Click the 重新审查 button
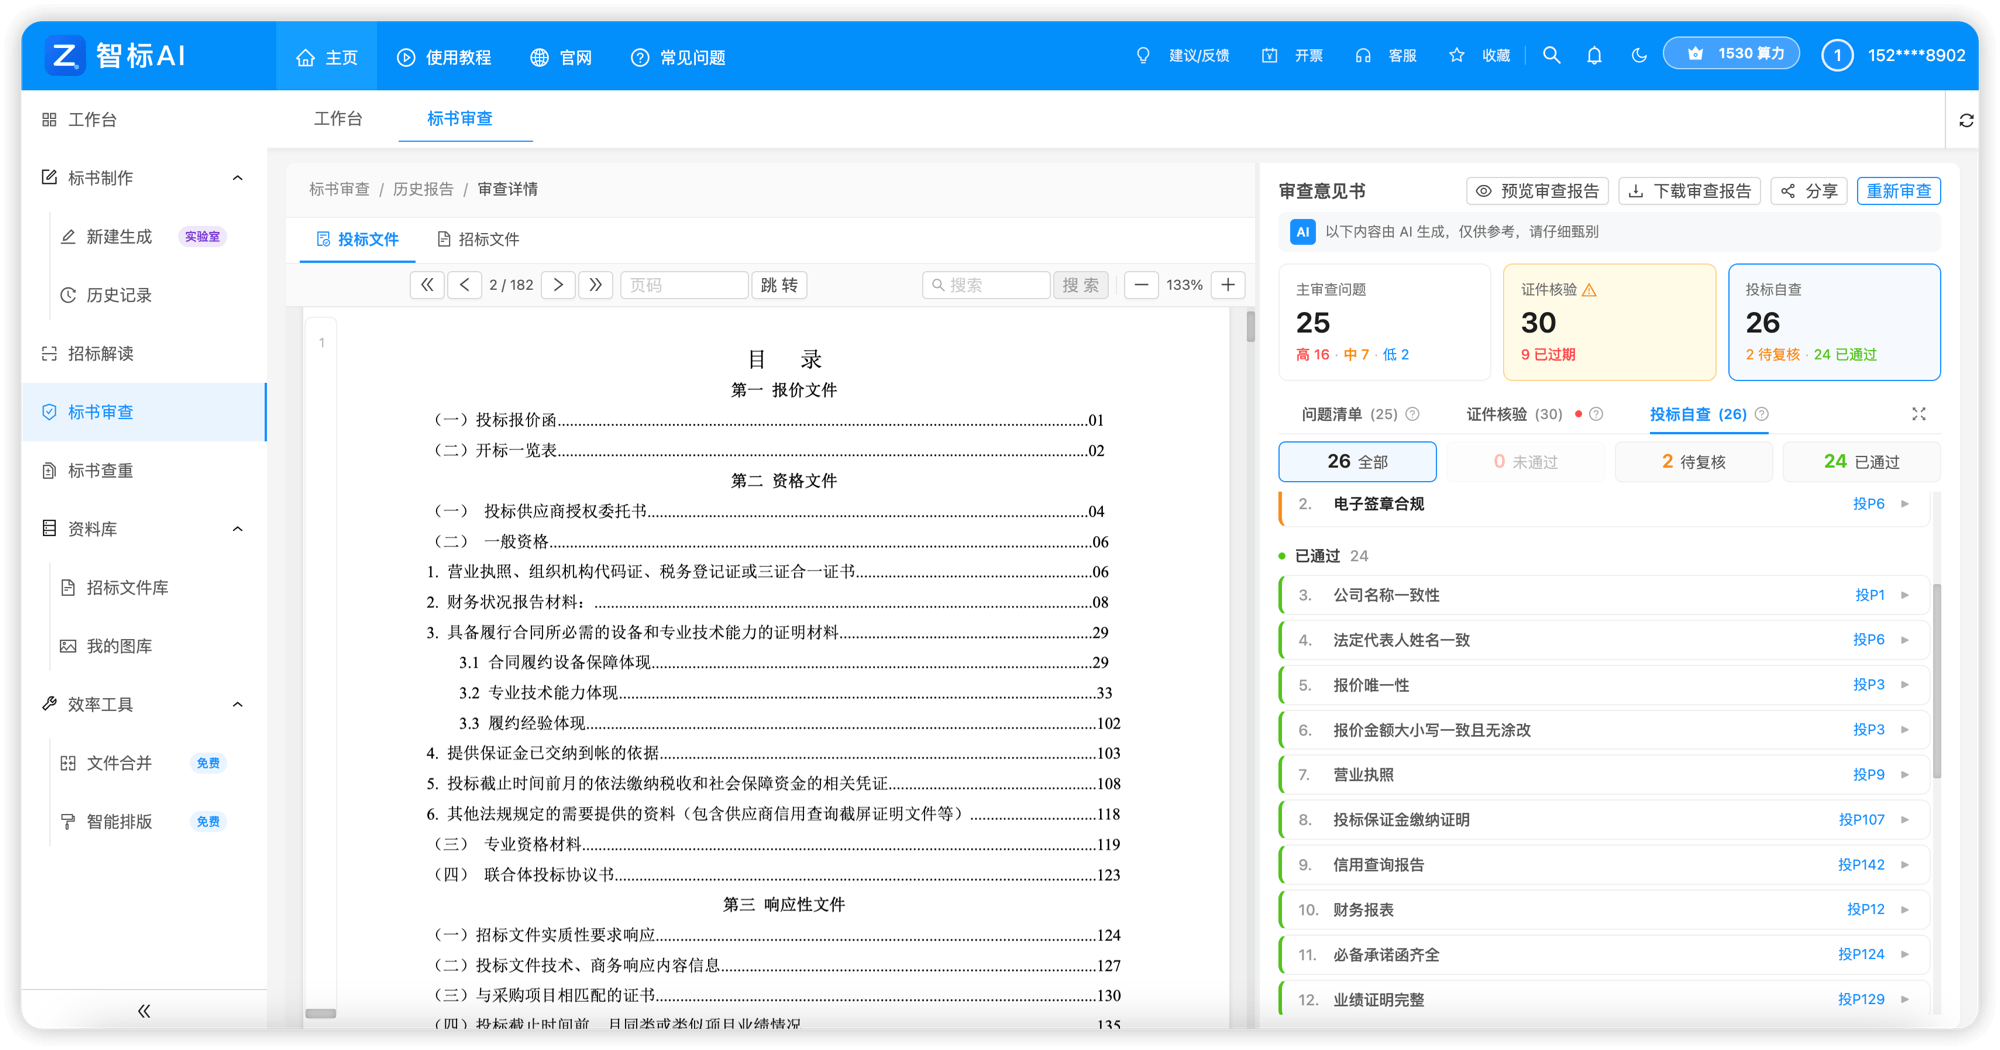 click(1898, 191)
